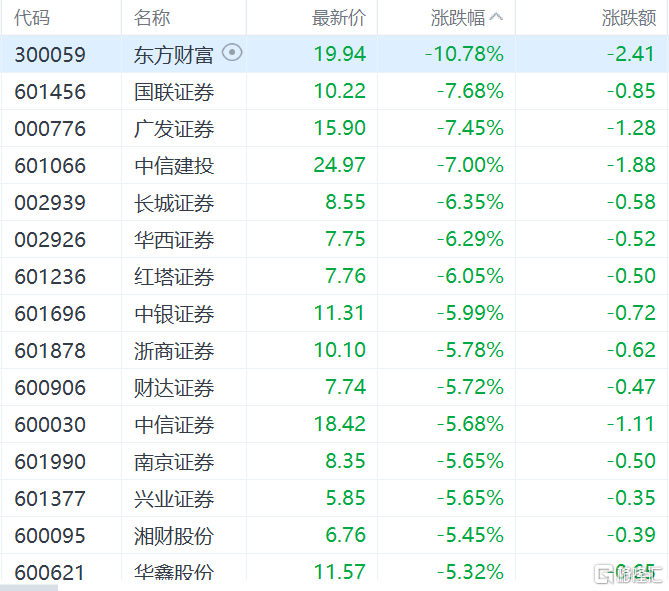Click change percent -6.05%
Screen dimensions: 669x591
[x=470, y=276]
